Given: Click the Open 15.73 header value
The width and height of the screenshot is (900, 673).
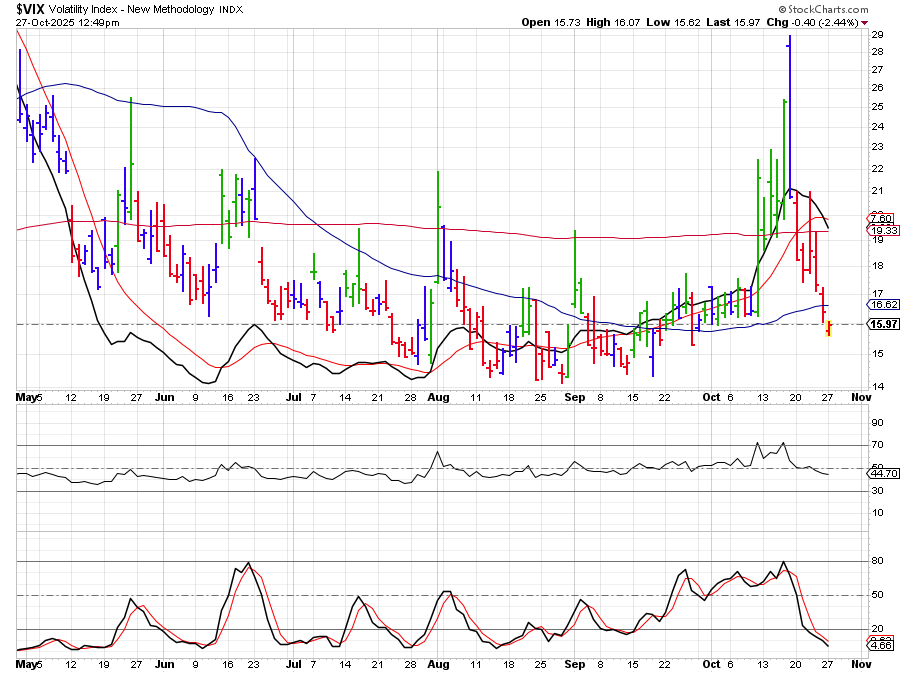Looking at the screenshot, I should [x=549, y=22].
